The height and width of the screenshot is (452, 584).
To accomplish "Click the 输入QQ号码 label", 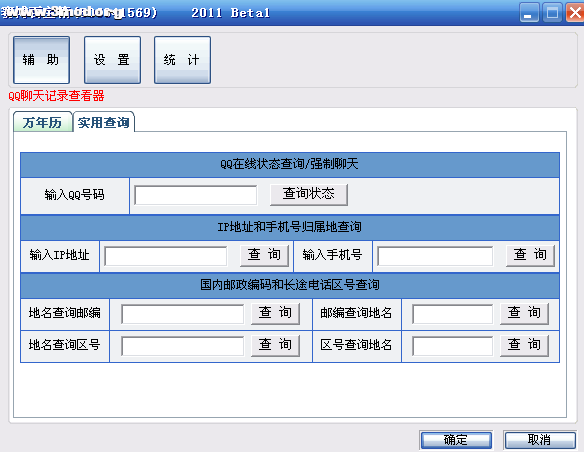I will (x=74, y=195).
